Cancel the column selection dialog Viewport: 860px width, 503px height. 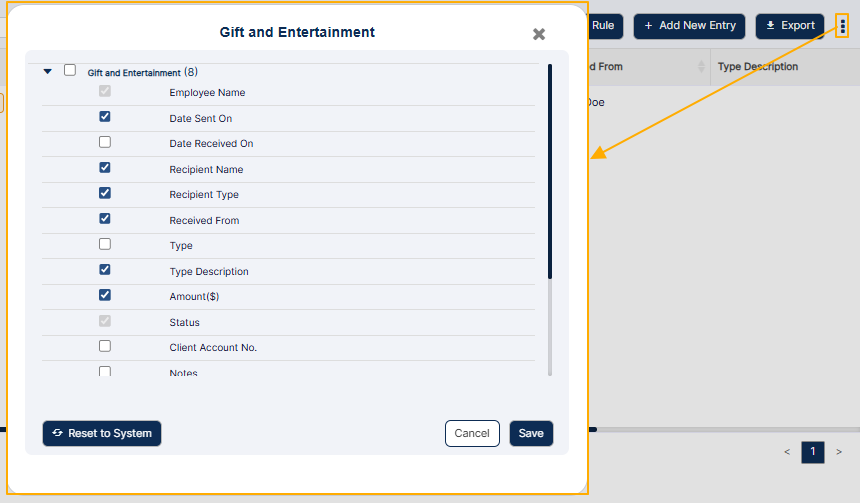[x=472, y=433]
